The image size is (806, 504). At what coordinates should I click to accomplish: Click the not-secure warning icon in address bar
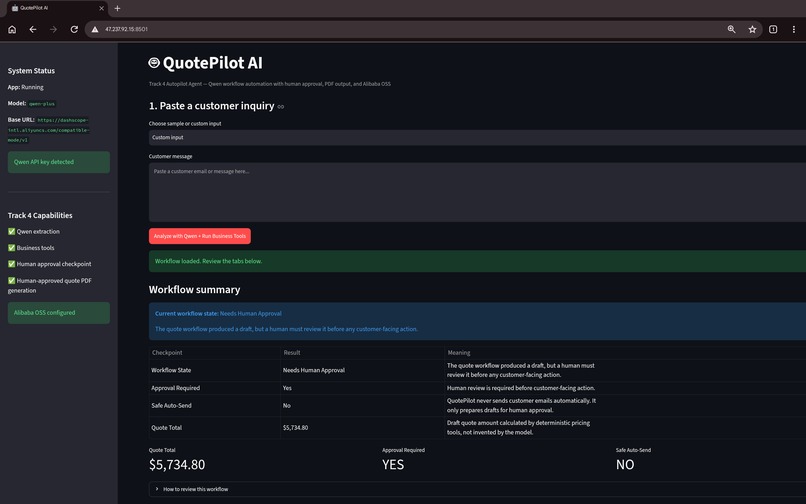tap(95, 29)
